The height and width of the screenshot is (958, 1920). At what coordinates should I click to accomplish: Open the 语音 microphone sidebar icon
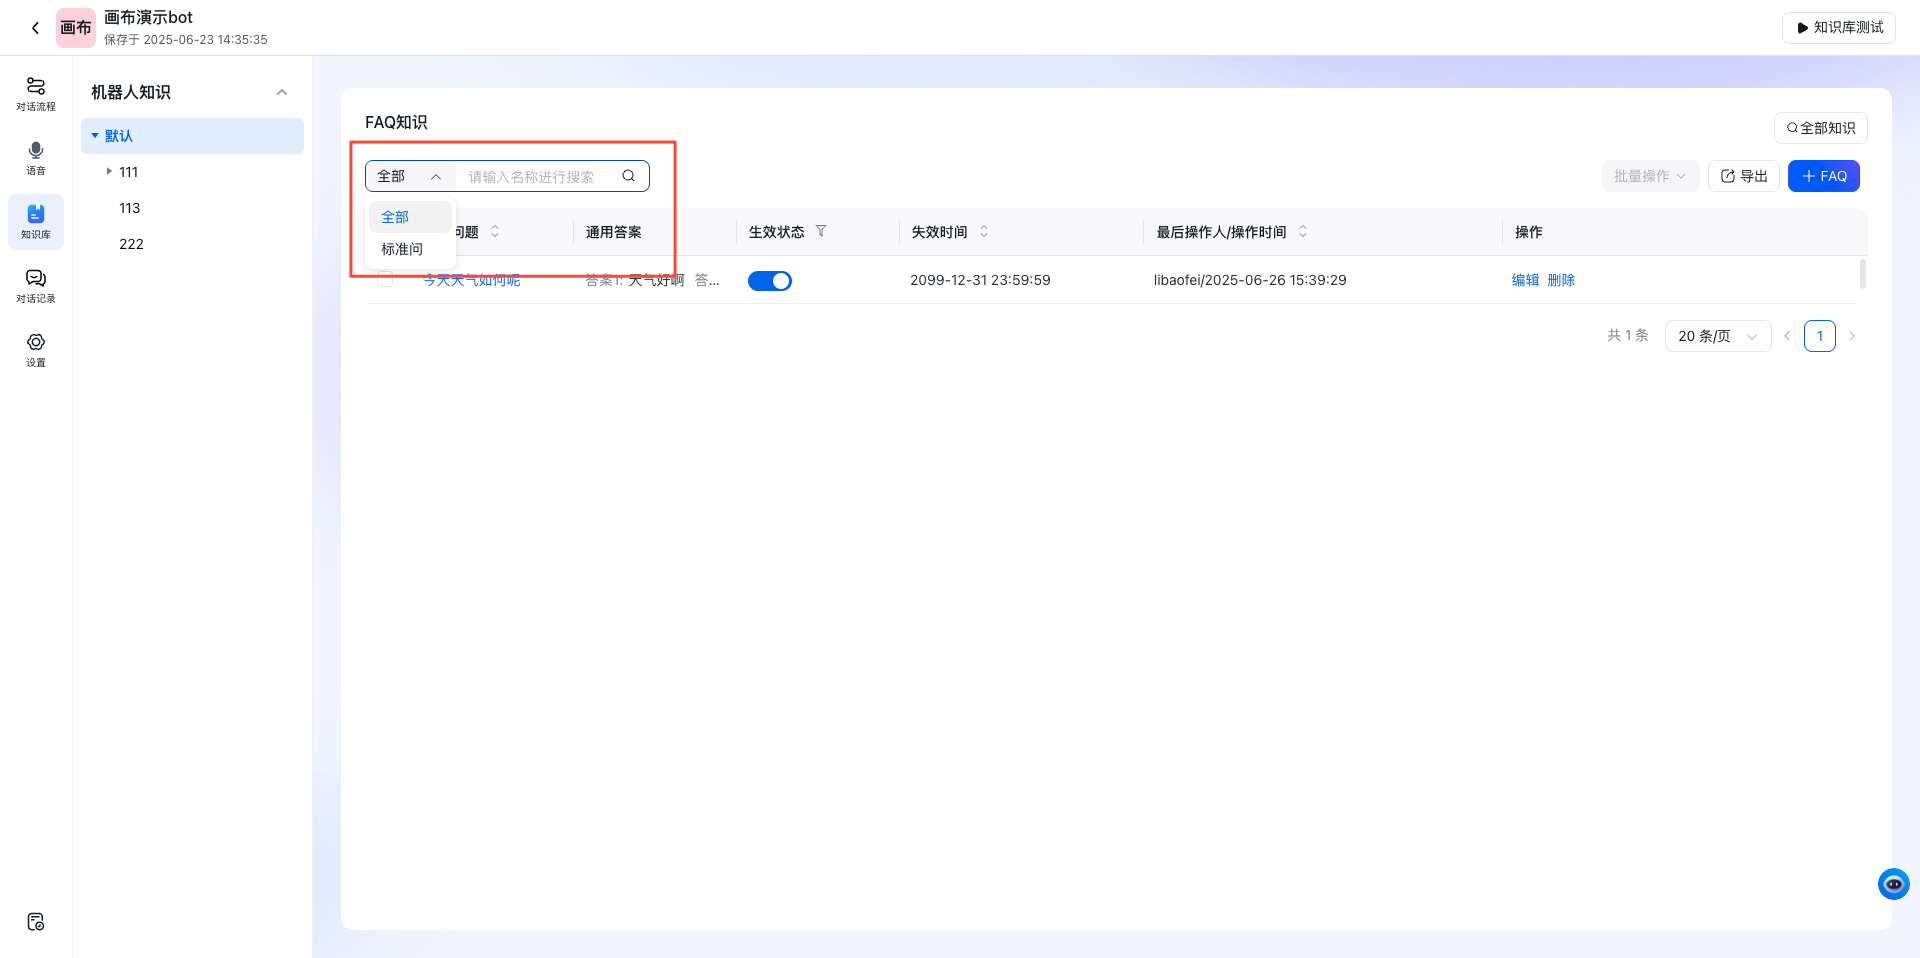coord(36,157)
